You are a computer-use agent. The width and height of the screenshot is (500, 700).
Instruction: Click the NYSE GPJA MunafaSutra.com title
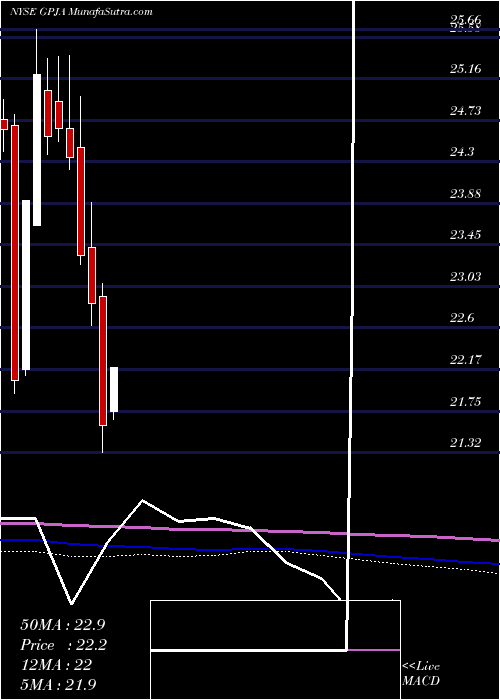(x=81, y=12)
